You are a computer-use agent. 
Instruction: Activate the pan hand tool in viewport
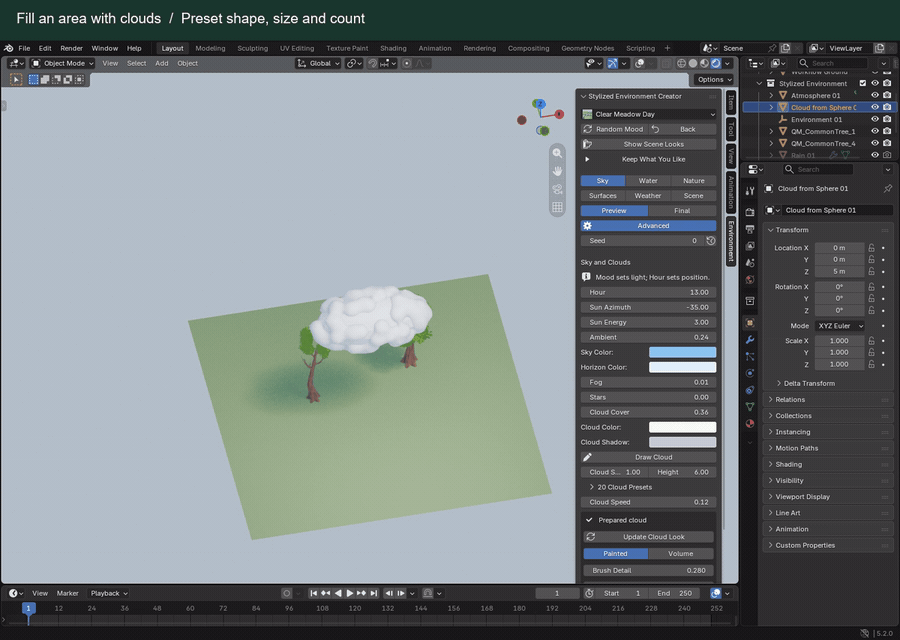coord(557,171)
